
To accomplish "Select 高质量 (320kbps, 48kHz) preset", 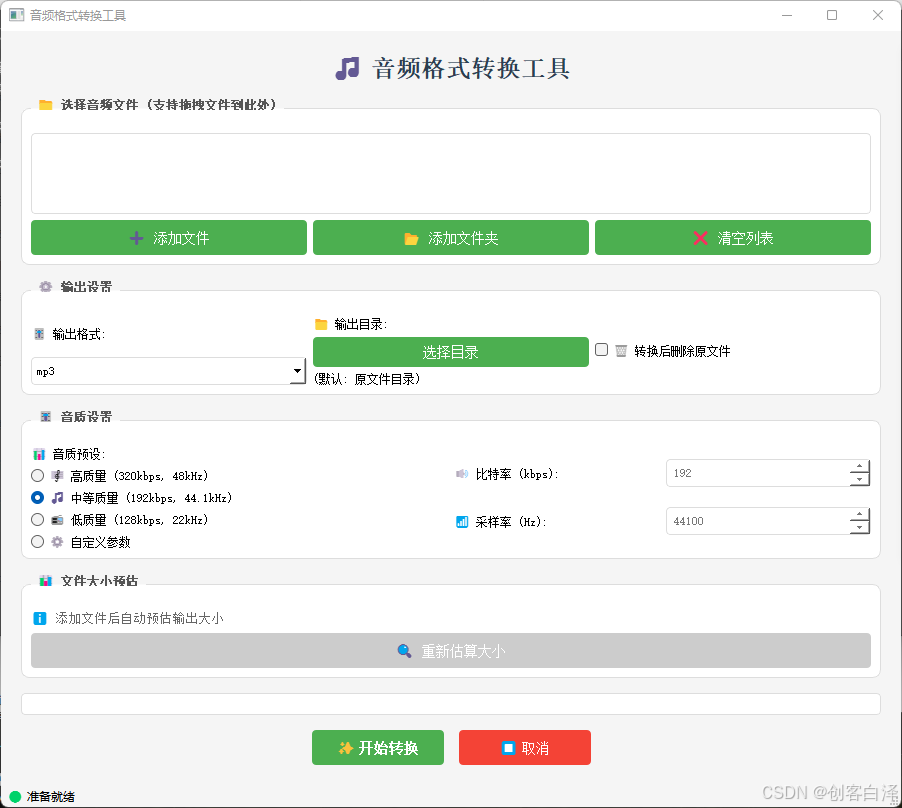I will (37, 476).
